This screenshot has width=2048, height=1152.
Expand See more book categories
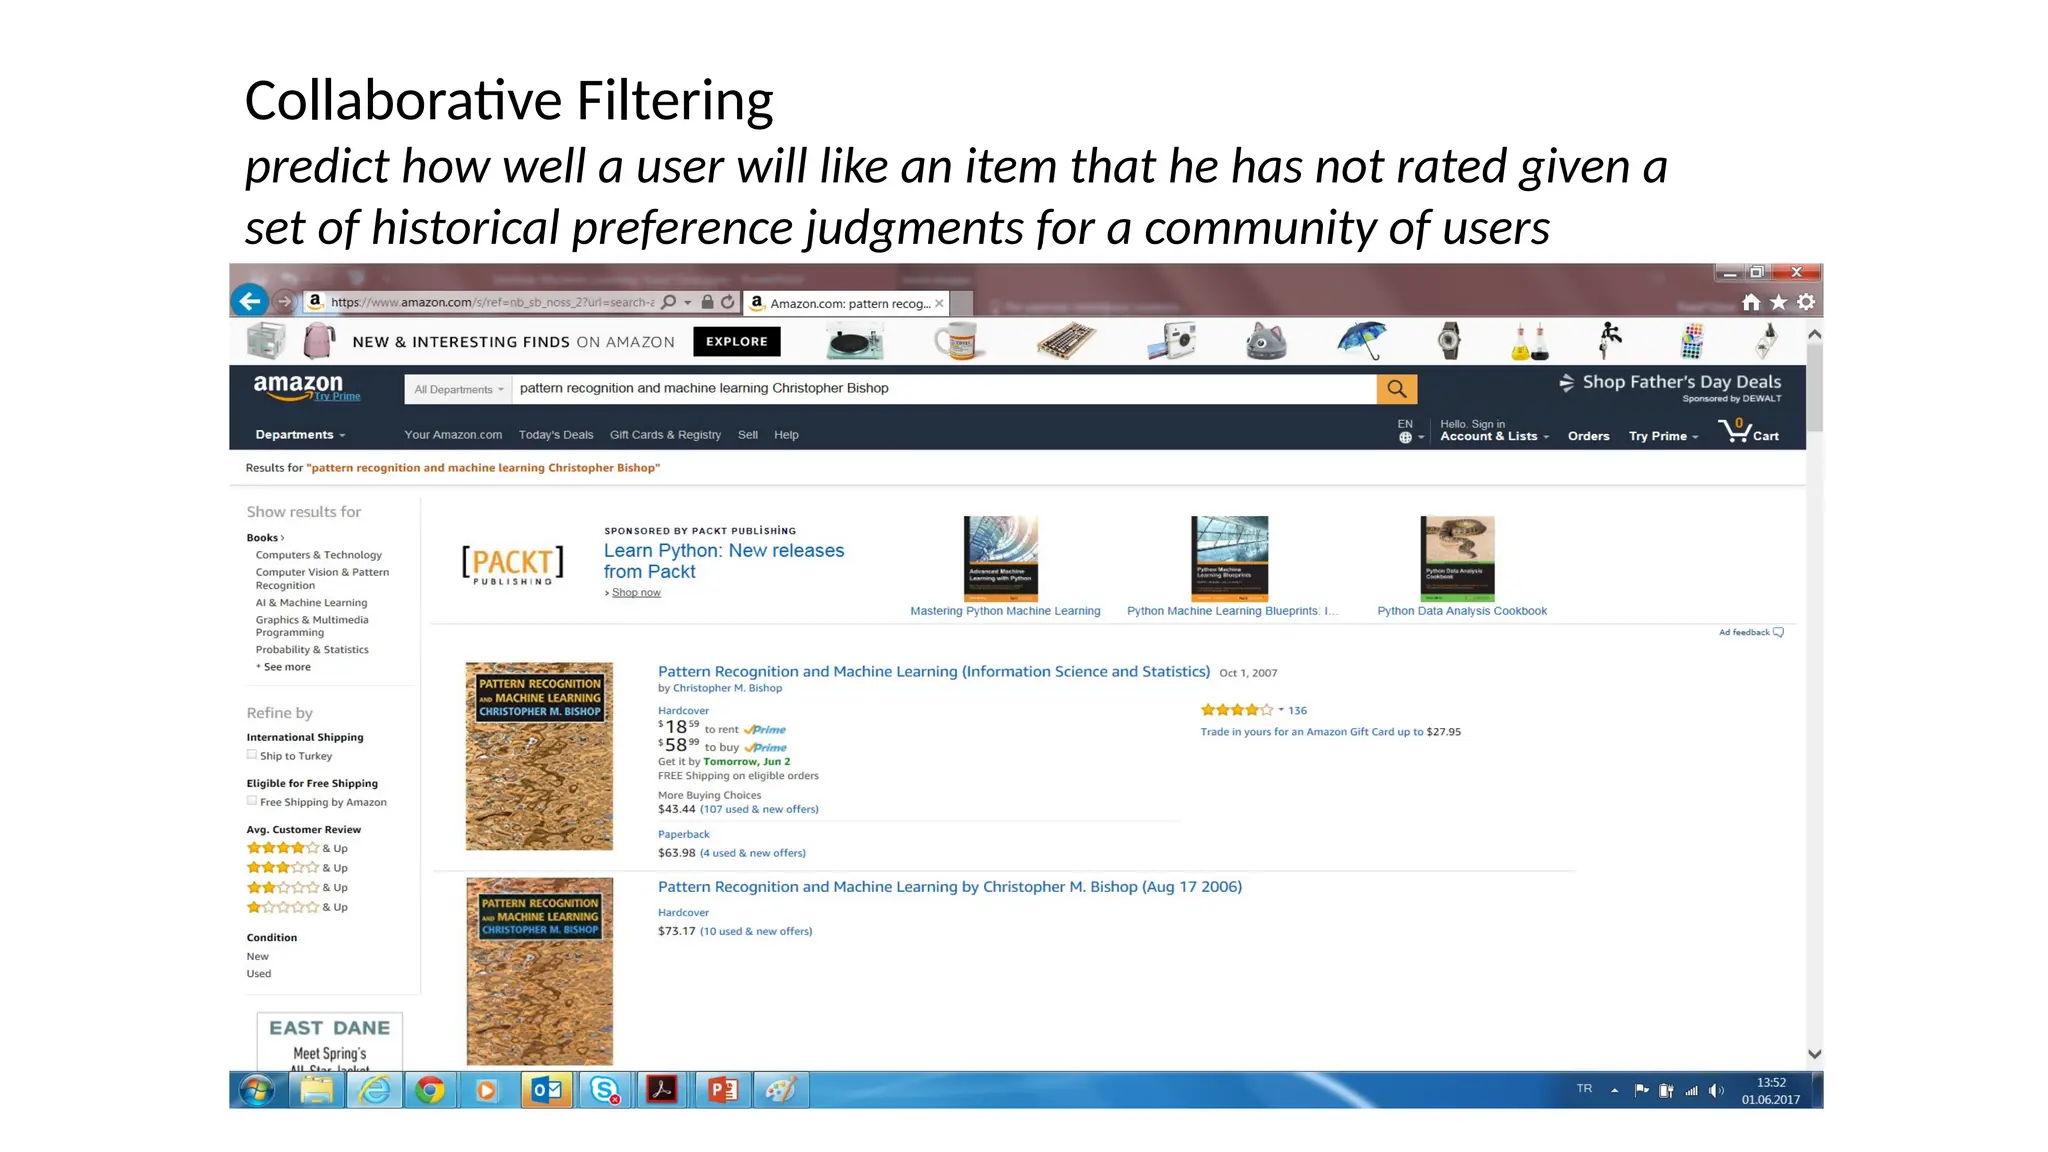284,667
